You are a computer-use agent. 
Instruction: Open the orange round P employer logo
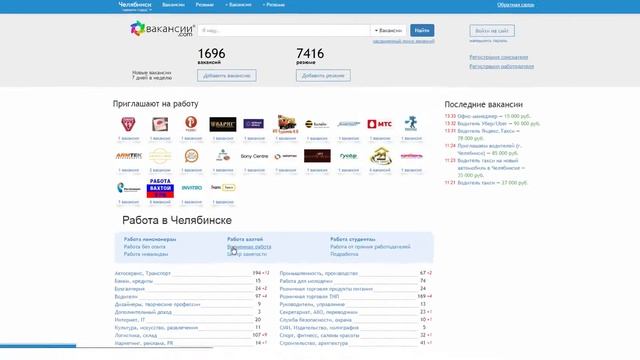[191, 124]
